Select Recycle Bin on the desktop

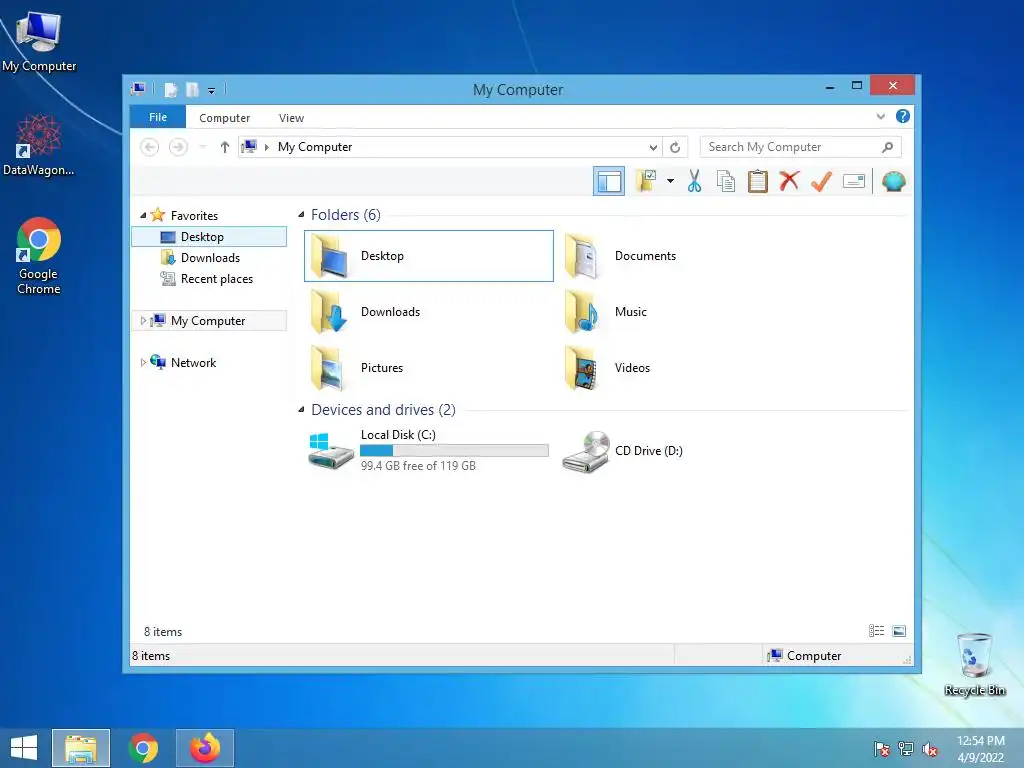point(975,664)
